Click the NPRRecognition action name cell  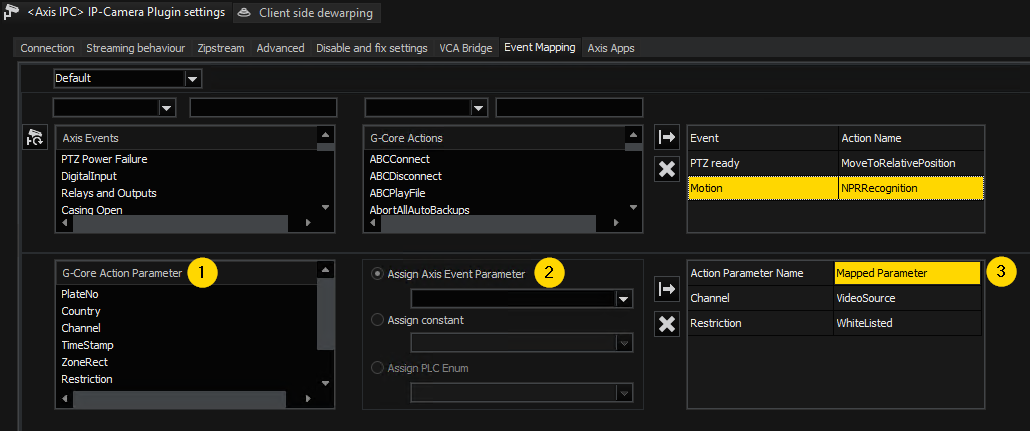(911, 188)
